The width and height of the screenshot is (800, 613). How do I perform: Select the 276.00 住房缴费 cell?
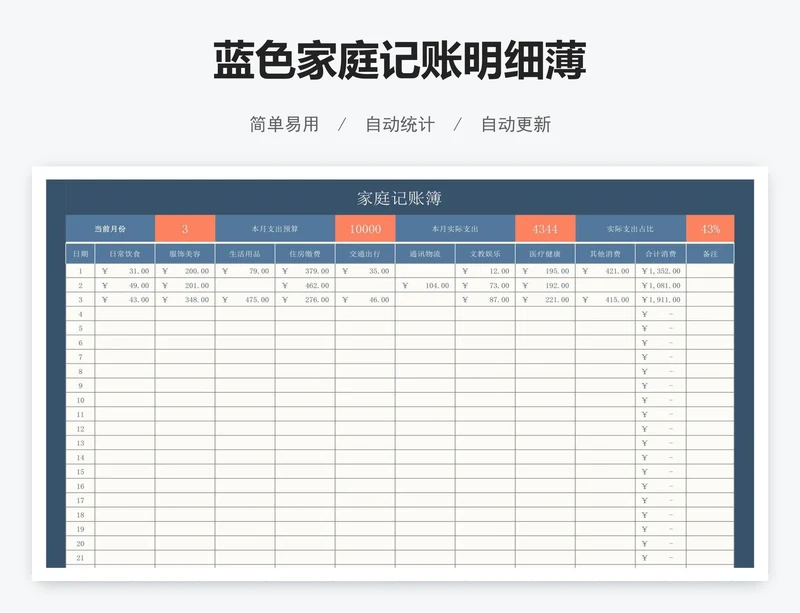[305, 300]
